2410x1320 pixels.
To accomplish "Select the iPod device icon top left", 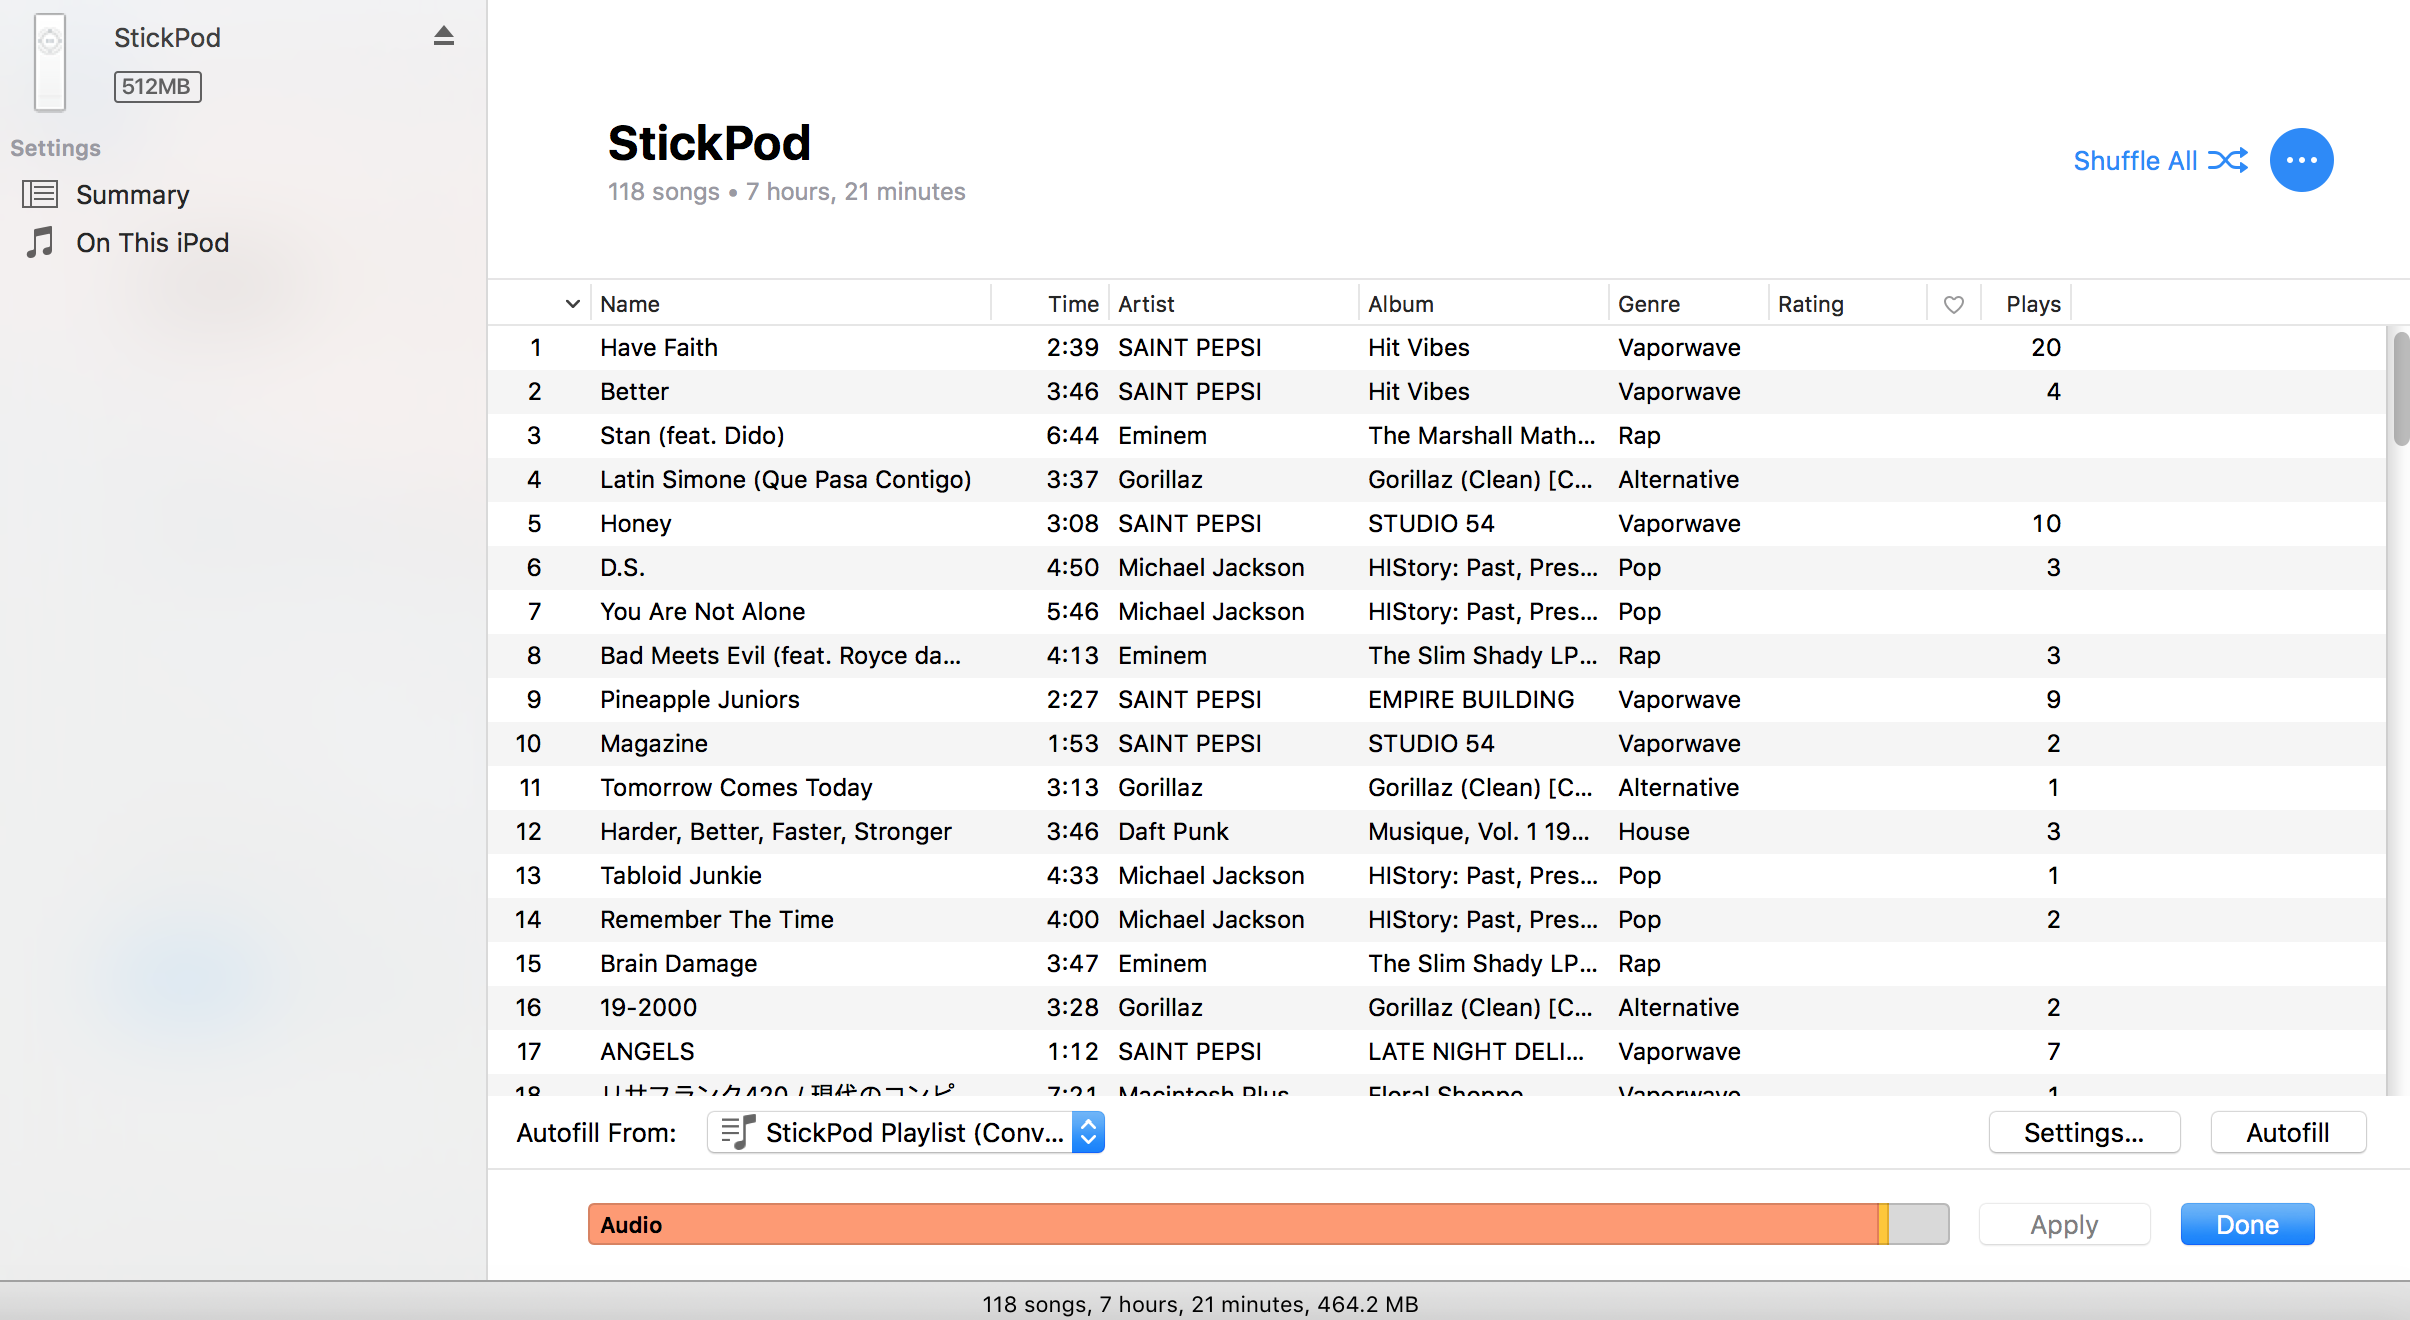I will tap(48, 62).
